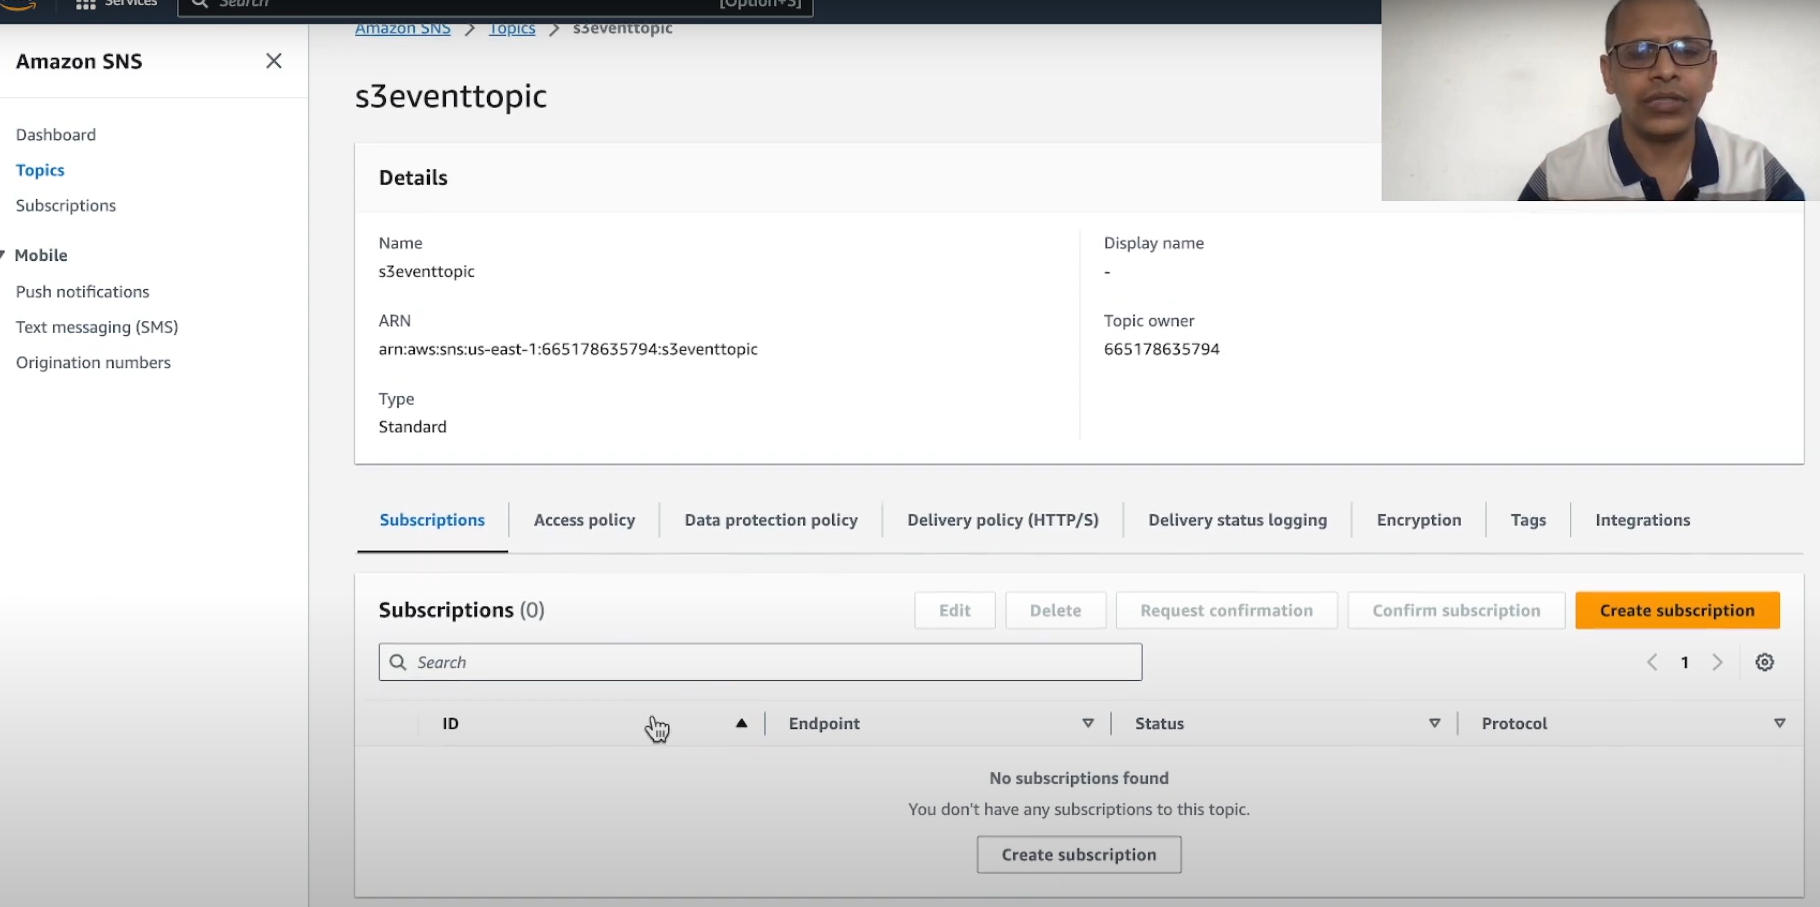Click orange Create subscription button
This screenshot has width=1820, height=907.
pos(1677,610)
